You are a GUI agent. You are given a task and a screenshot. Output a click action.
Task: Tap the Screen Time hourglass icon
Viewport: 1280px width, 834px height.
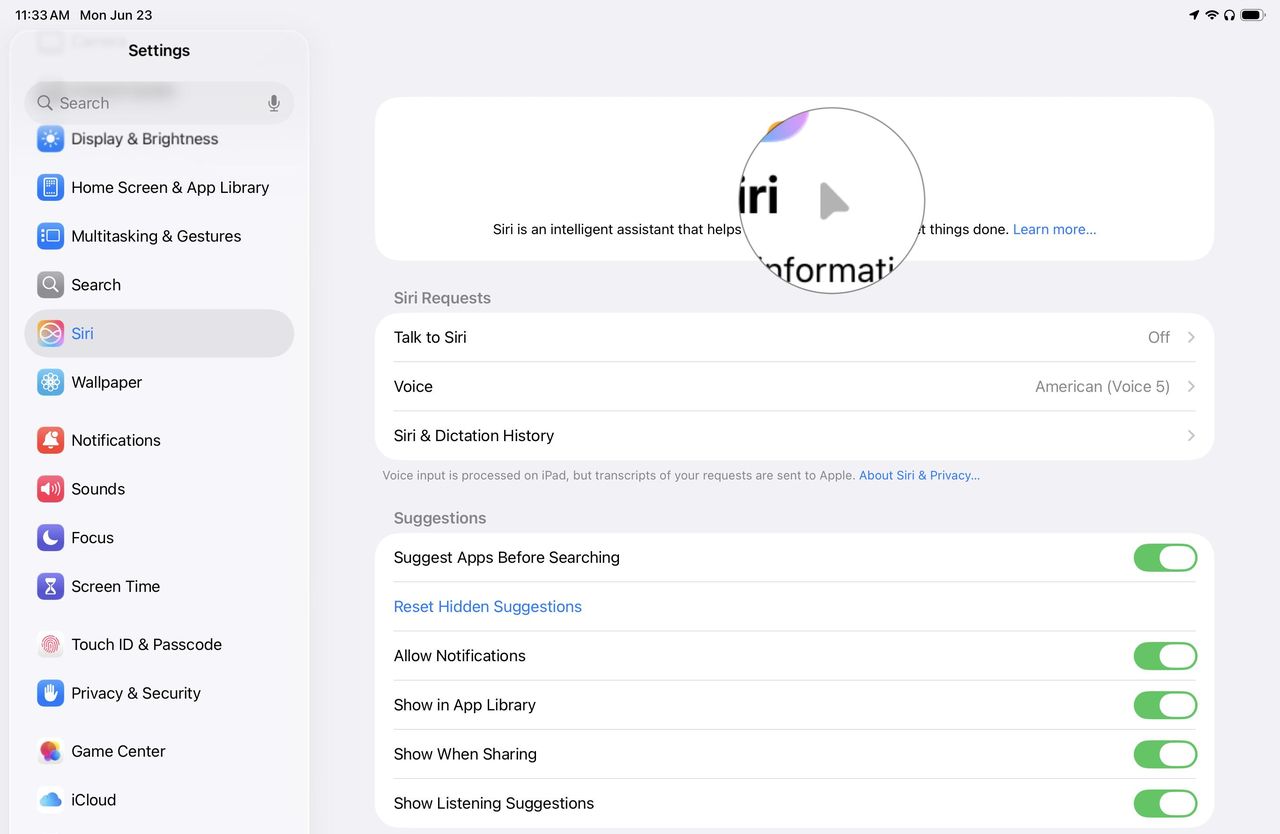pyautogui.click(x=50, y=587)
